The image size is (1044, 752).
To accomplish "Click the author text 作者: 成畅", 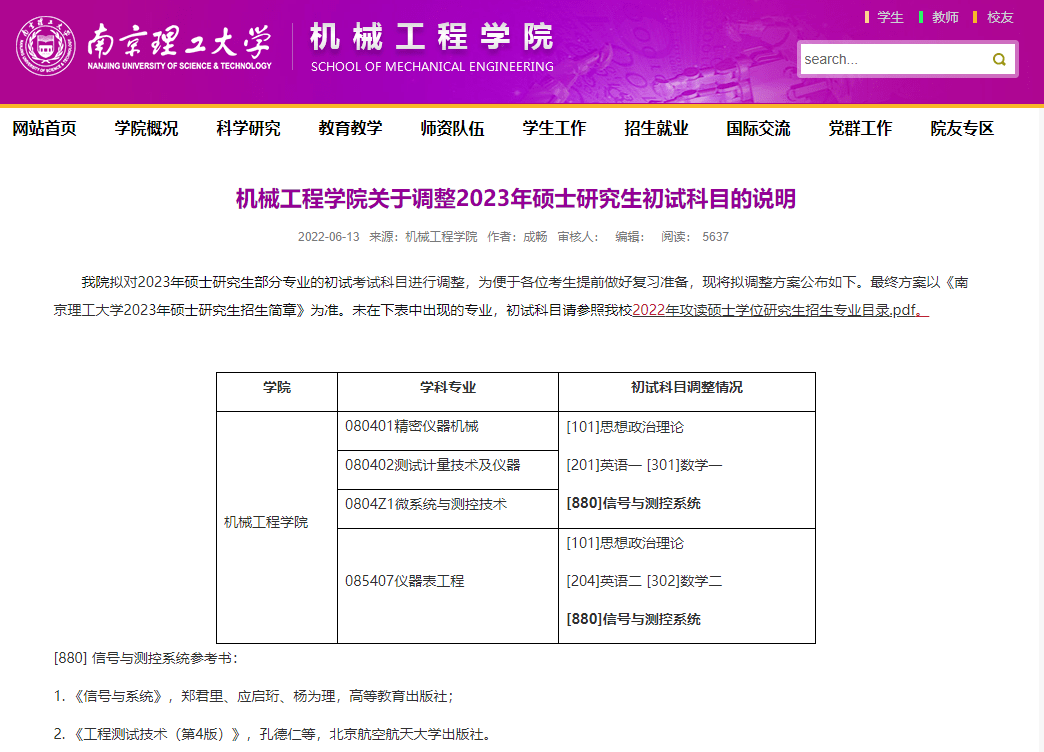I will 517,237.
